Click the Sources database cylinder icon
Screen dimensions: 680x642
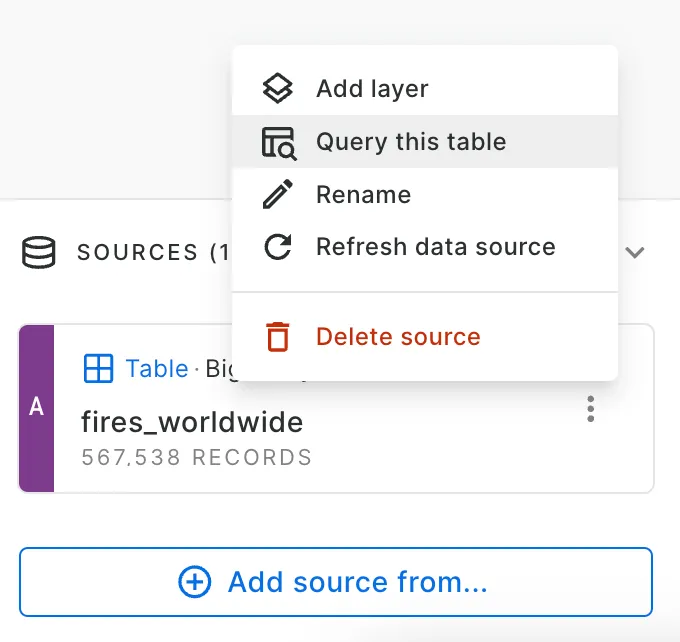pos(39,252)
